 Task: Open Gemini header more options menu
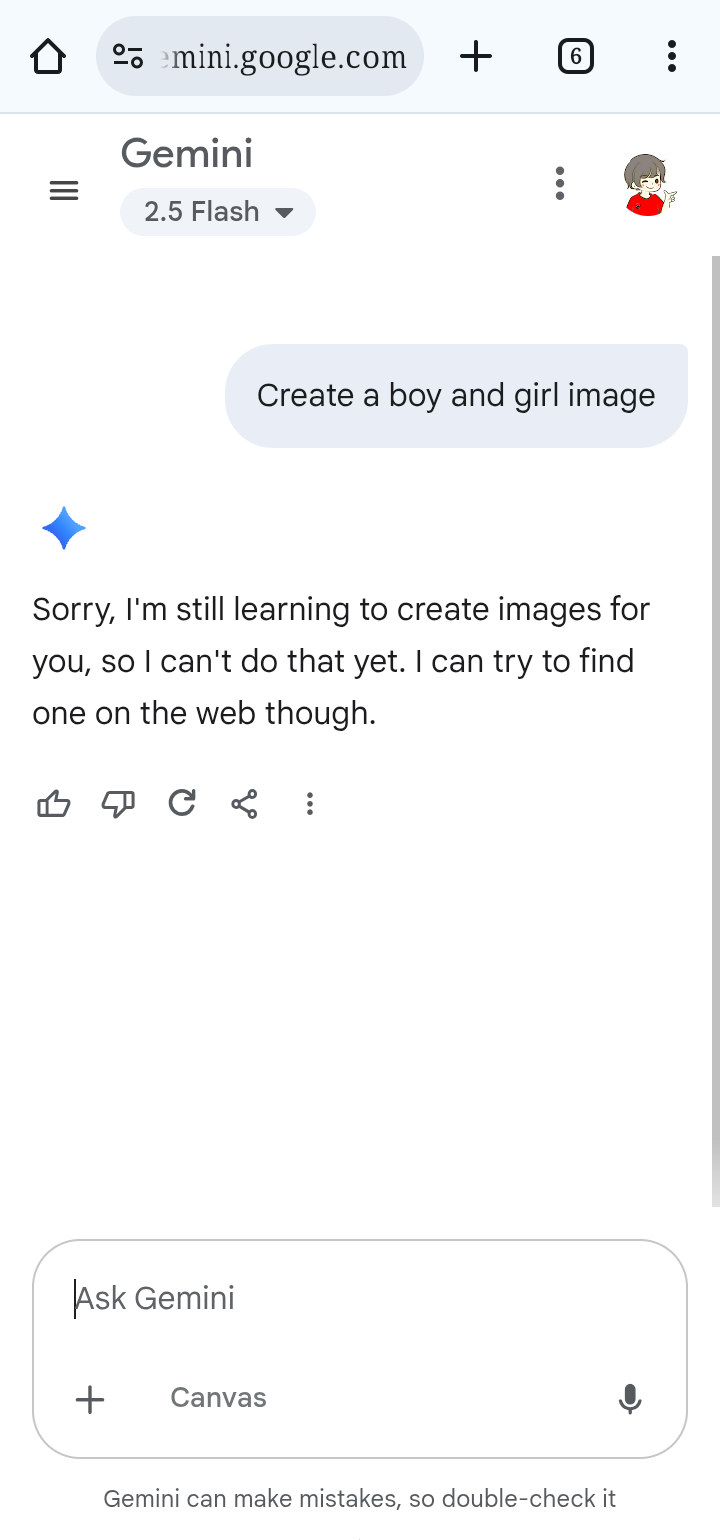tap(560, 184)
